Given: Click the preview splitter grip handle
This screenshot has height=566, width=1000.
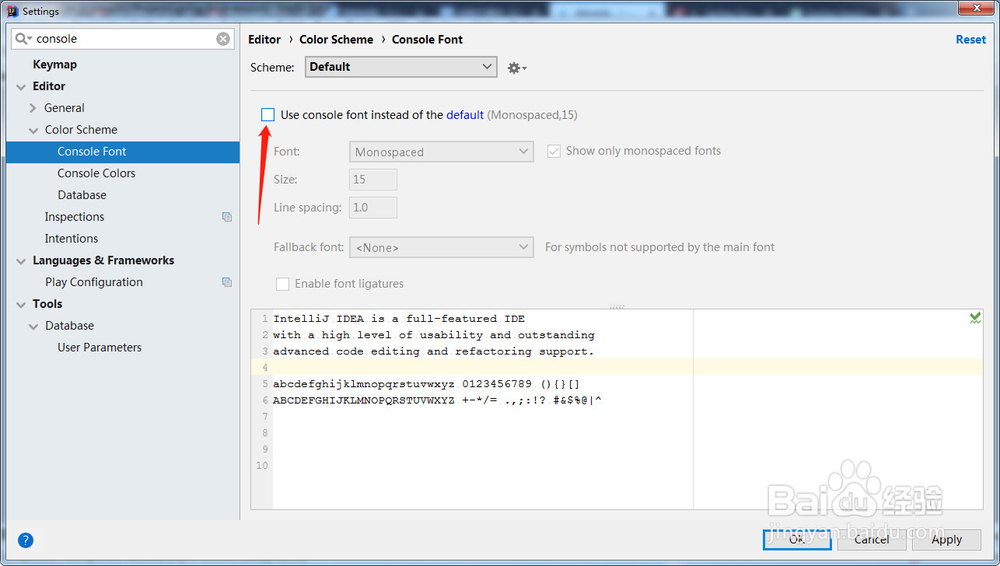Looking at the screenshot, I should (x=617, y=307).
